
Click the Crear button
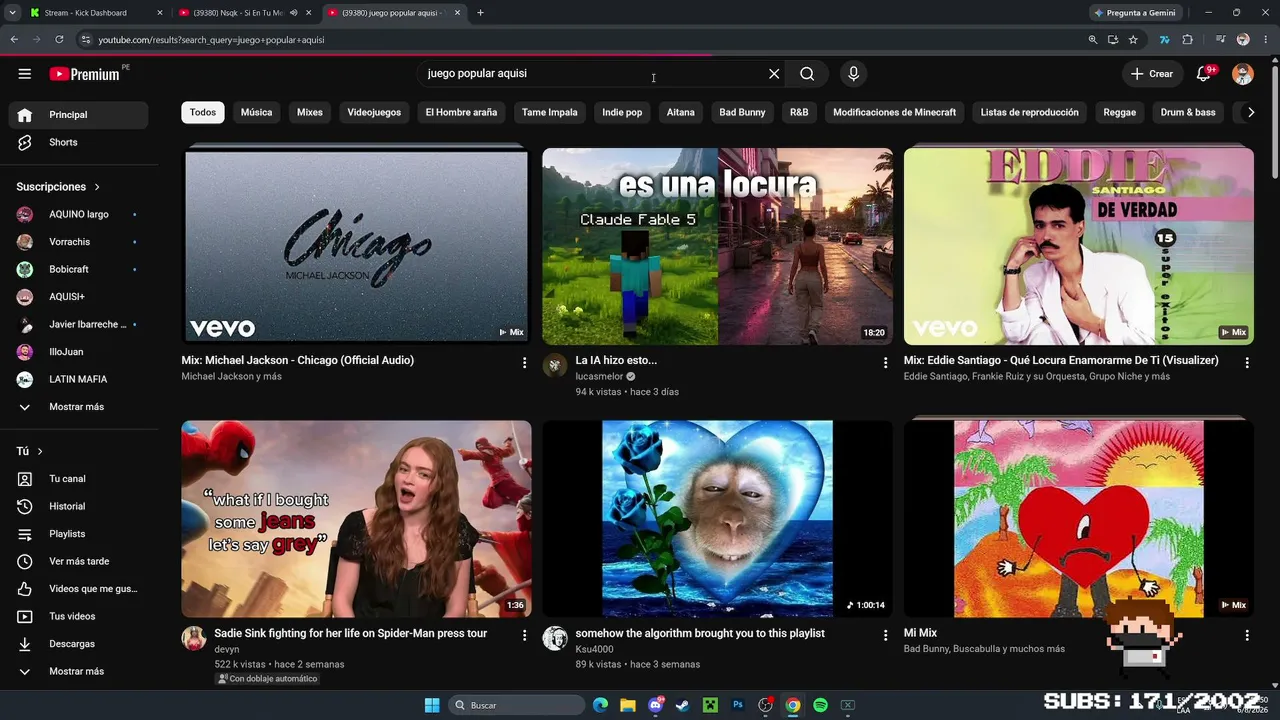pyautogui.click(x=1151, y=74)
